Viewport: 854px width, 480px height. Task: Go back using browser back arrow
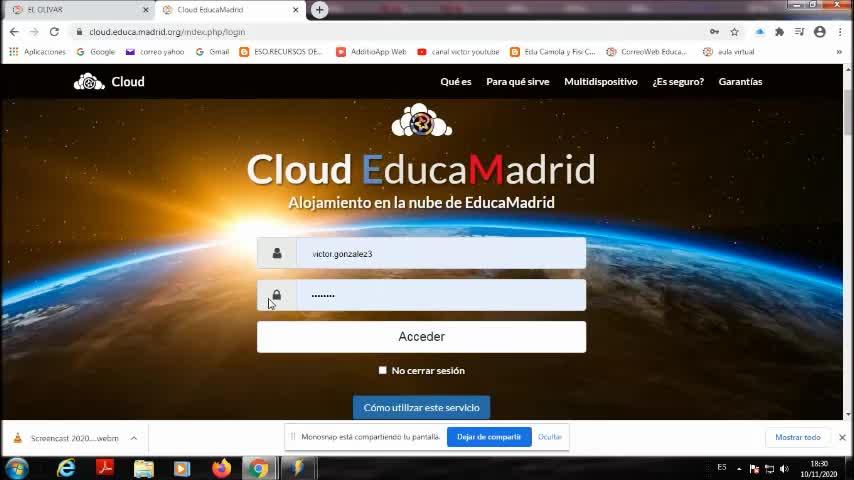[x=14, y=32]
